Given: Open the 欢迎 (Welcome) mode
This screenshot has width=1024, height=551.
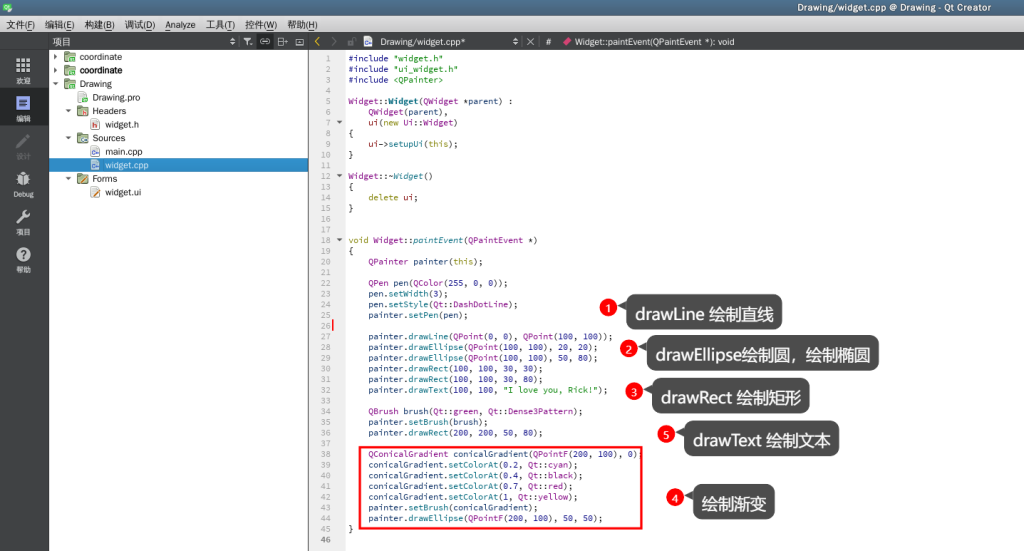Looking at the screenshot, I should [x=23, y=69].
